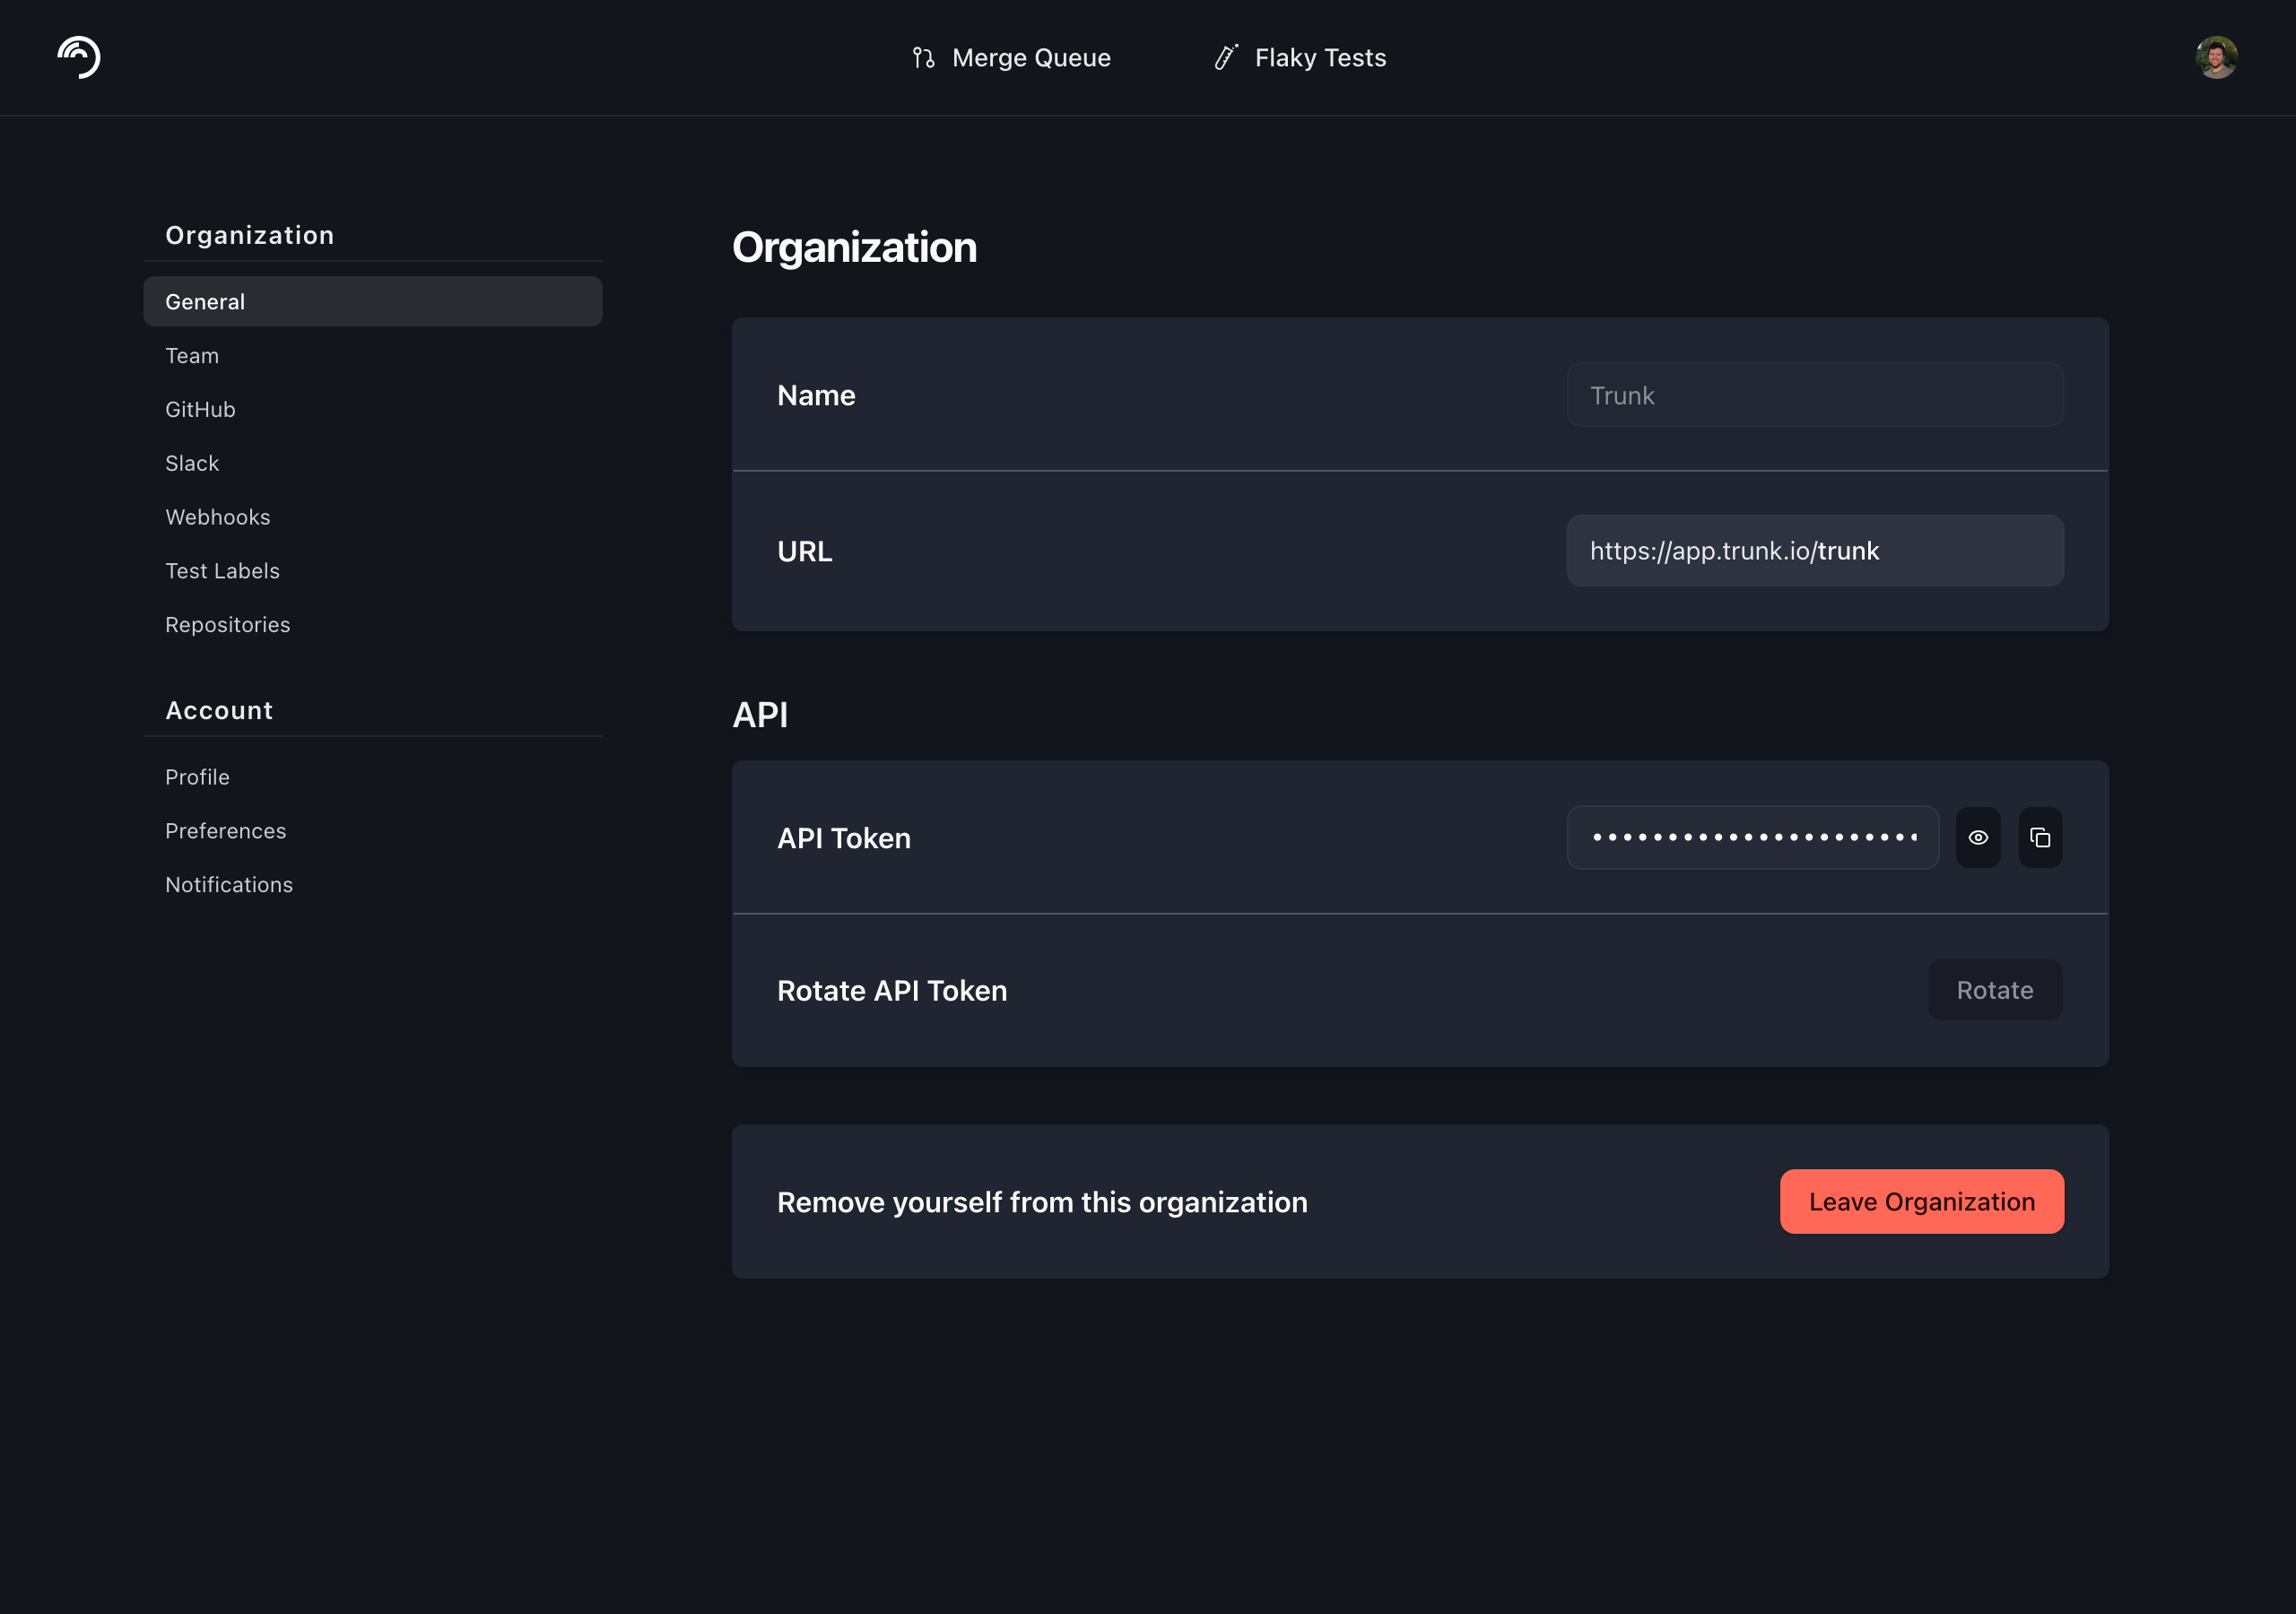Click the masked API Token field

click(x=1753, y=837)
